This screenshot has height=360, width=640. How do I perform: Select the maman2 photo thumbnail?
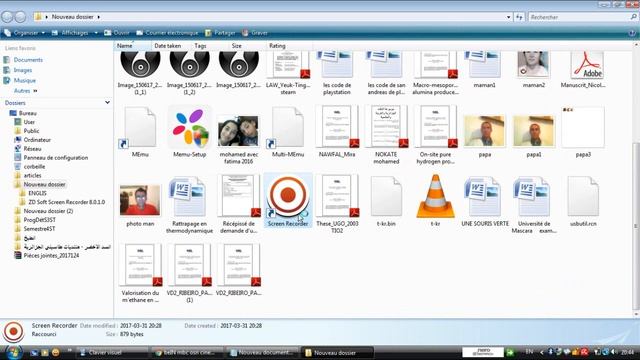533,64
